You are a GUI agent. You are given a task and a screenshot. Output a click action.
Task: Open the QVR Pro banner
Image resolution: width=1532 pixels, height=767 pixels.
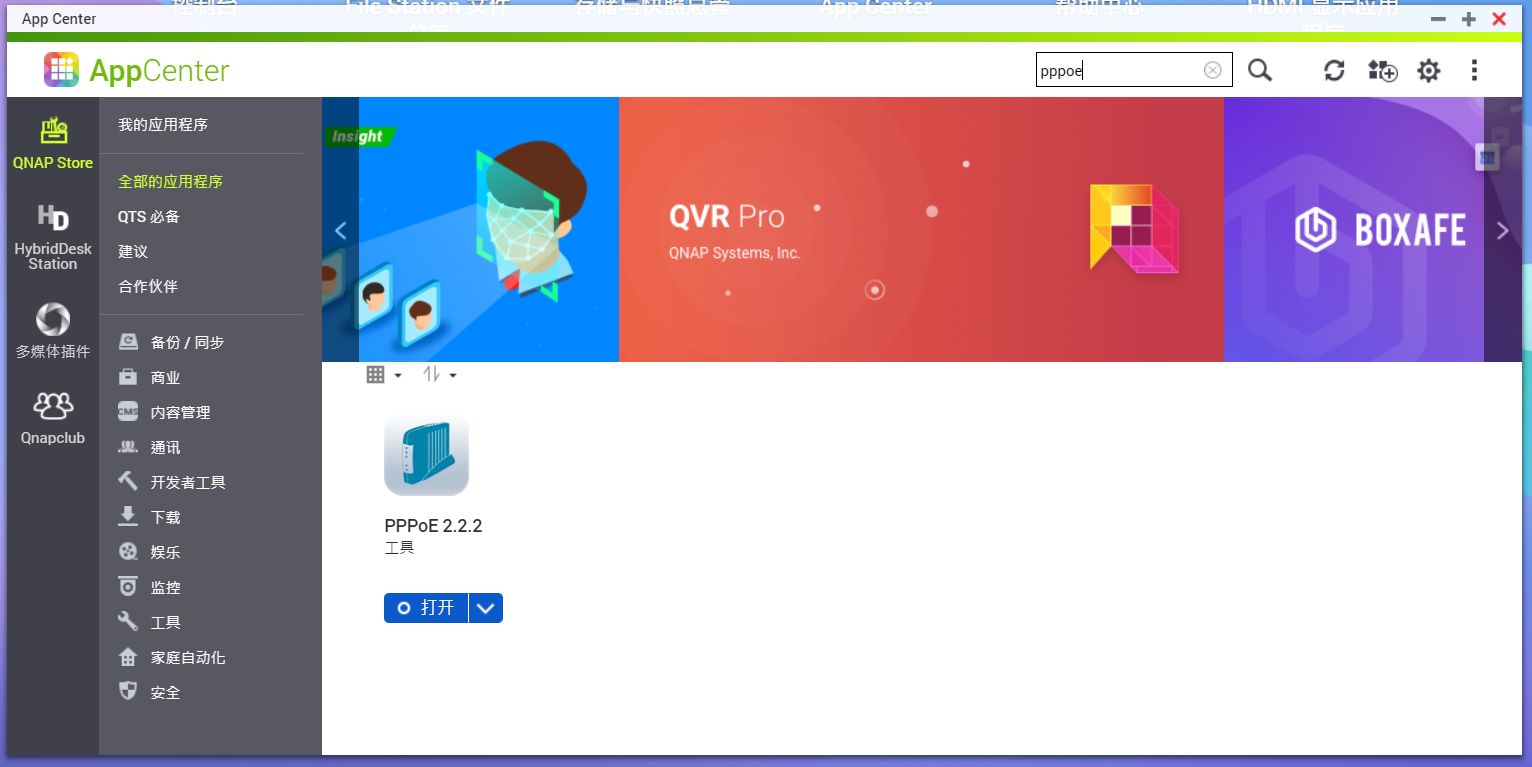[921, 229]
